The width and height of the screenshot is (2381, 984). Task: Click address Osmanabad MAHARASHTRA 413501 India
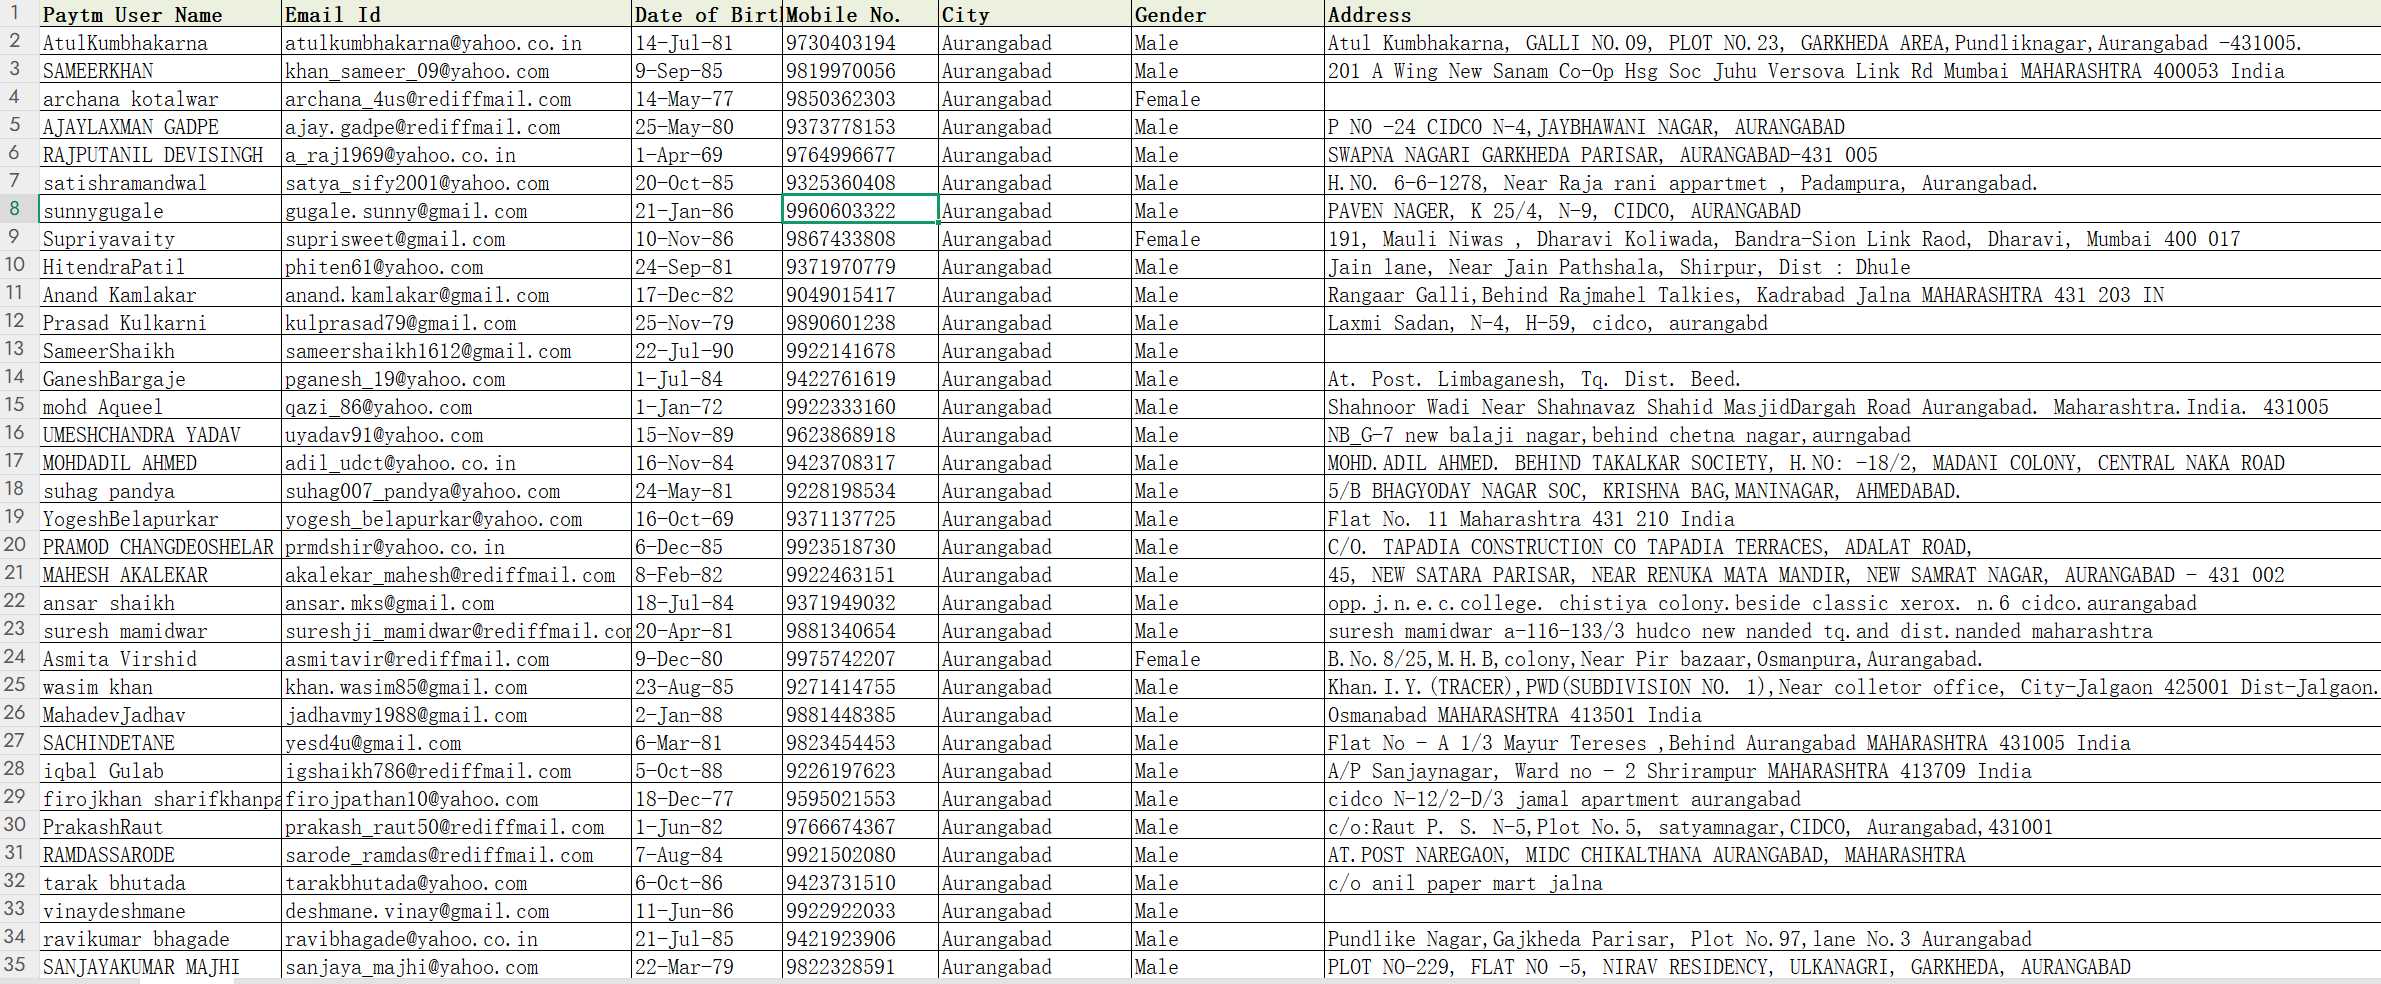pos(1852,714)
